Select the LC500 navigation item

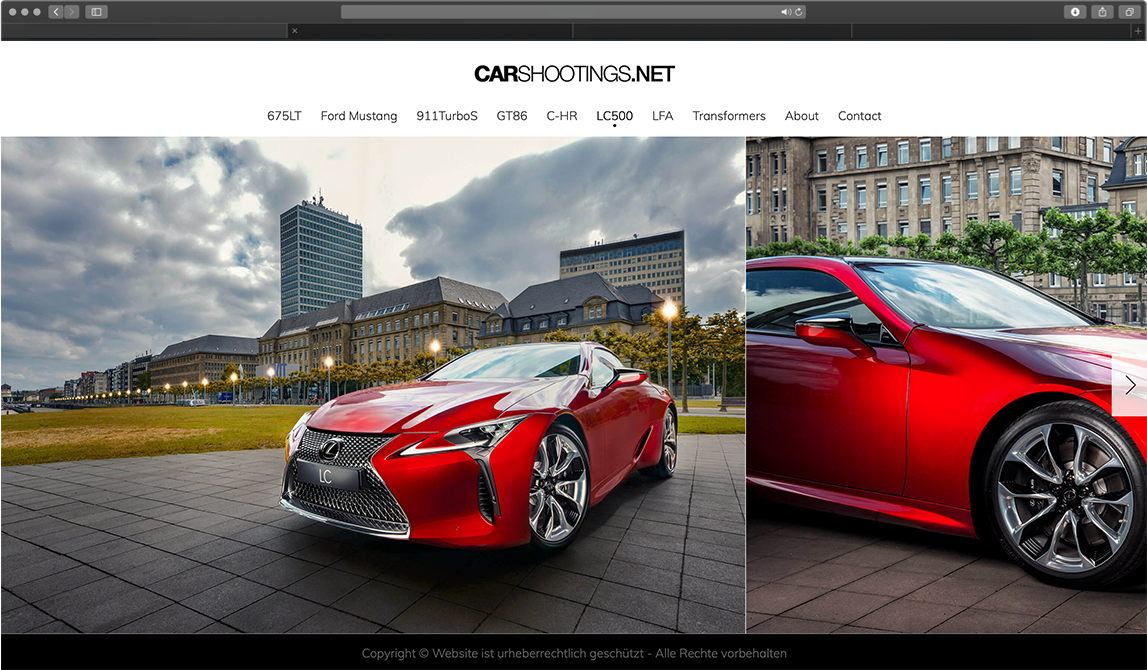tap(614, 116)
